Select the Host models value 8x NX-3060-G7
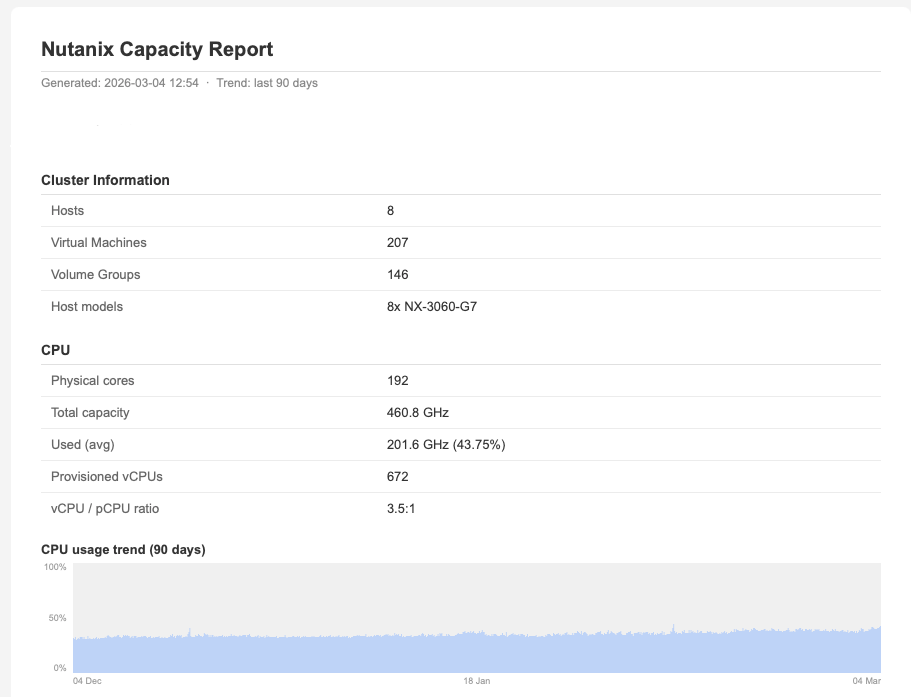911x697 pixels. [x=431, y=307]
